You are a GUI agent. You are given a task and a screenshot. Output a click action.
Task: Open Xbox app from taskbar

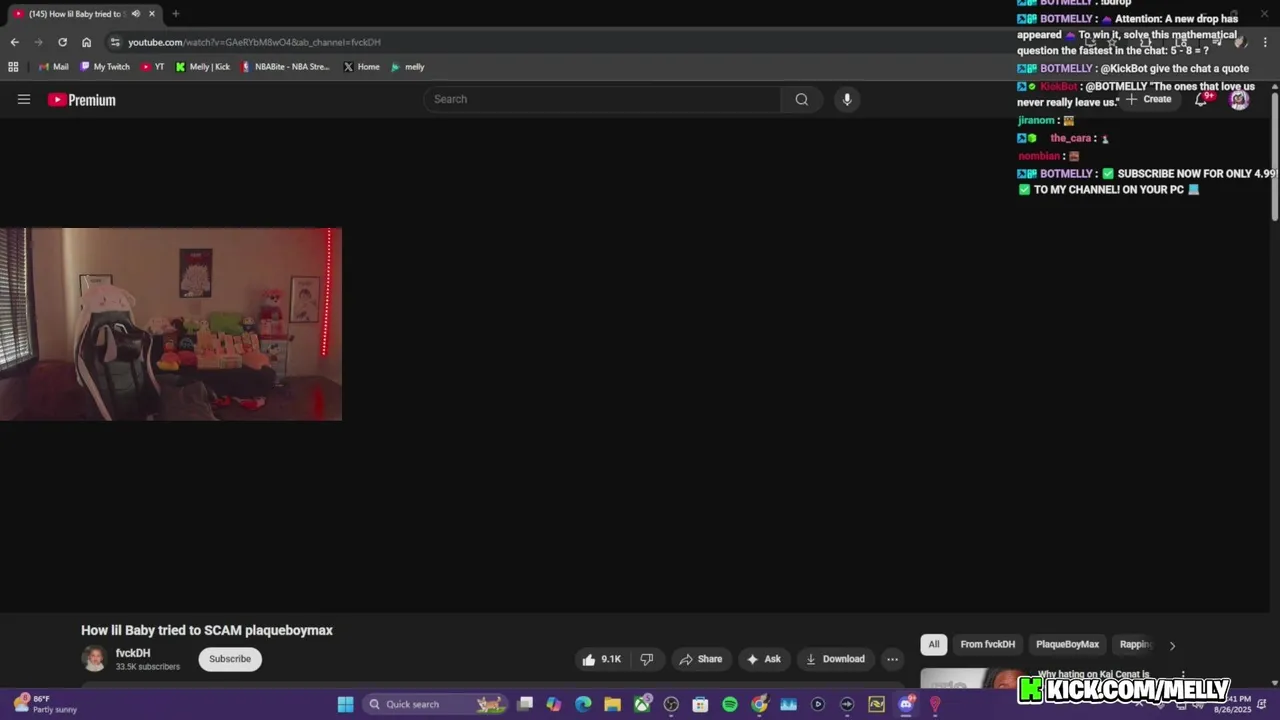(x=642, y=704)
